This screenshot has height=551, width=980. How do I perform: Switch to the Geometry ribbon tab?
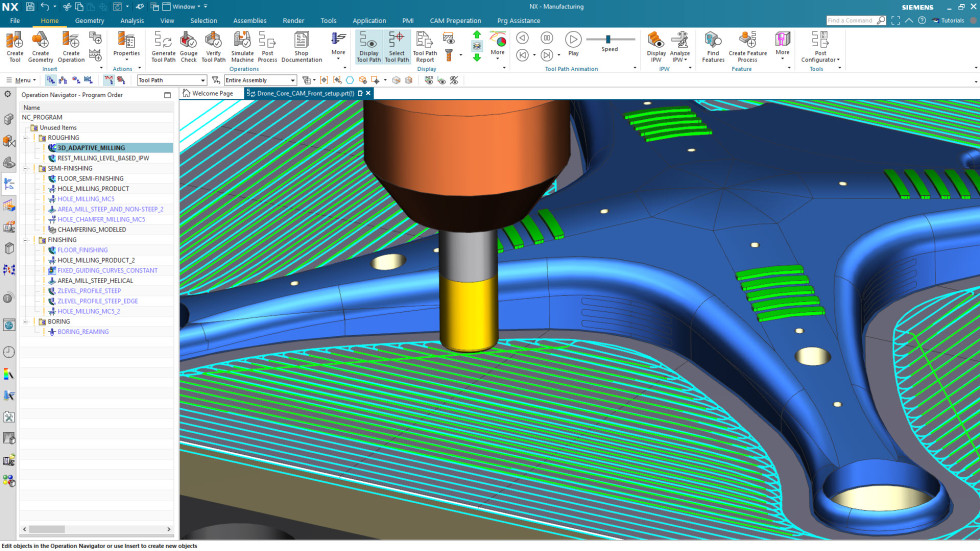pos(89,20)
